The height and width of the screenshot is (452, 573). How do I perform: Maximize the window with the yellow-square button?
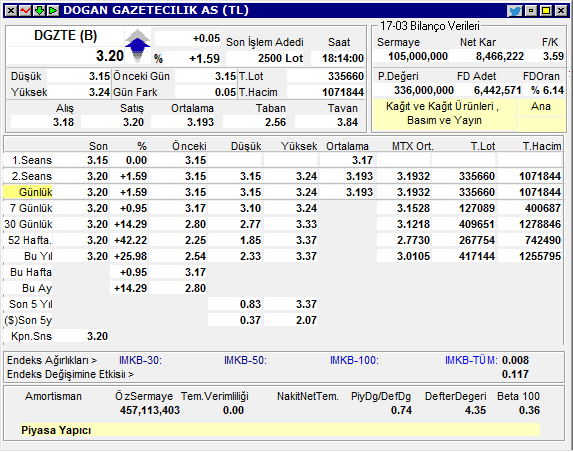click(x=546, y=11)
